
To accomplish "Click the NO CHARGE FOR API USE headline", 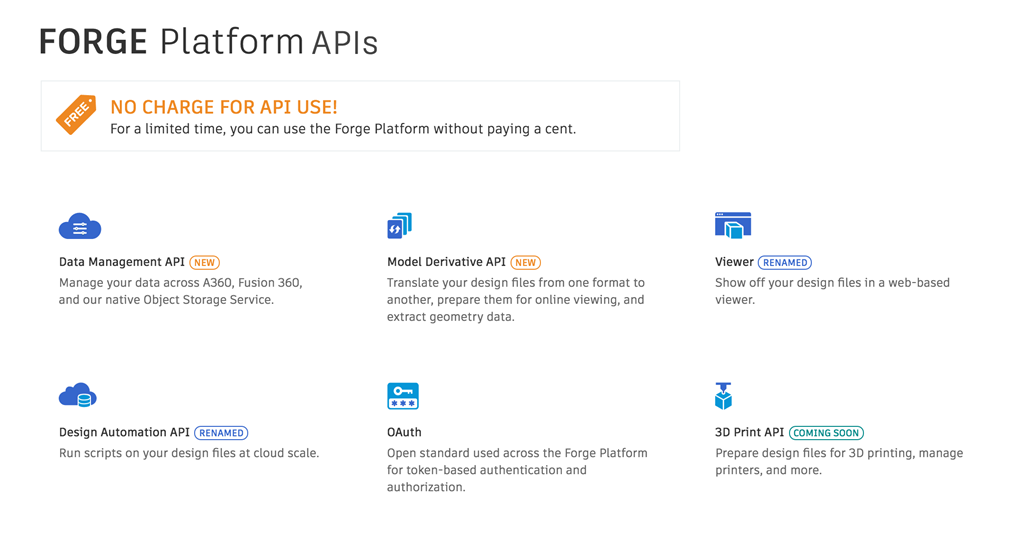I will (224, 107).
